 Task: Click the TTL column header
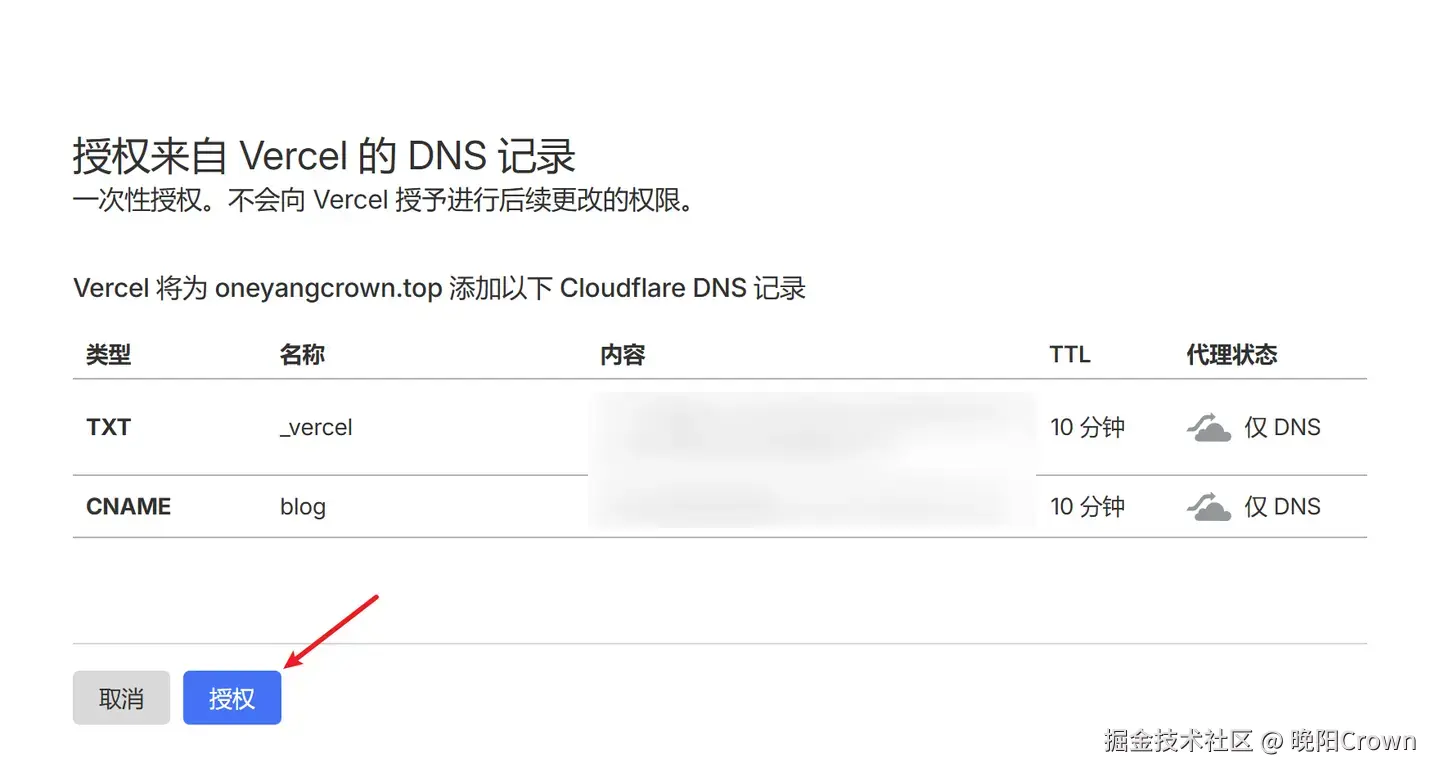1069,355
